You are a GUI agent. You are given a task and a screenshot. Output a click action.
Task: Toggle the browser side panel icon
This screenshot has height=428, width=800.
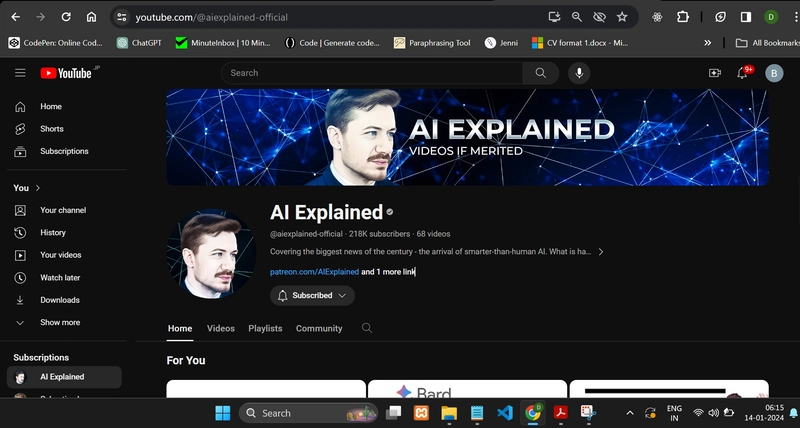tap(746, 17)
